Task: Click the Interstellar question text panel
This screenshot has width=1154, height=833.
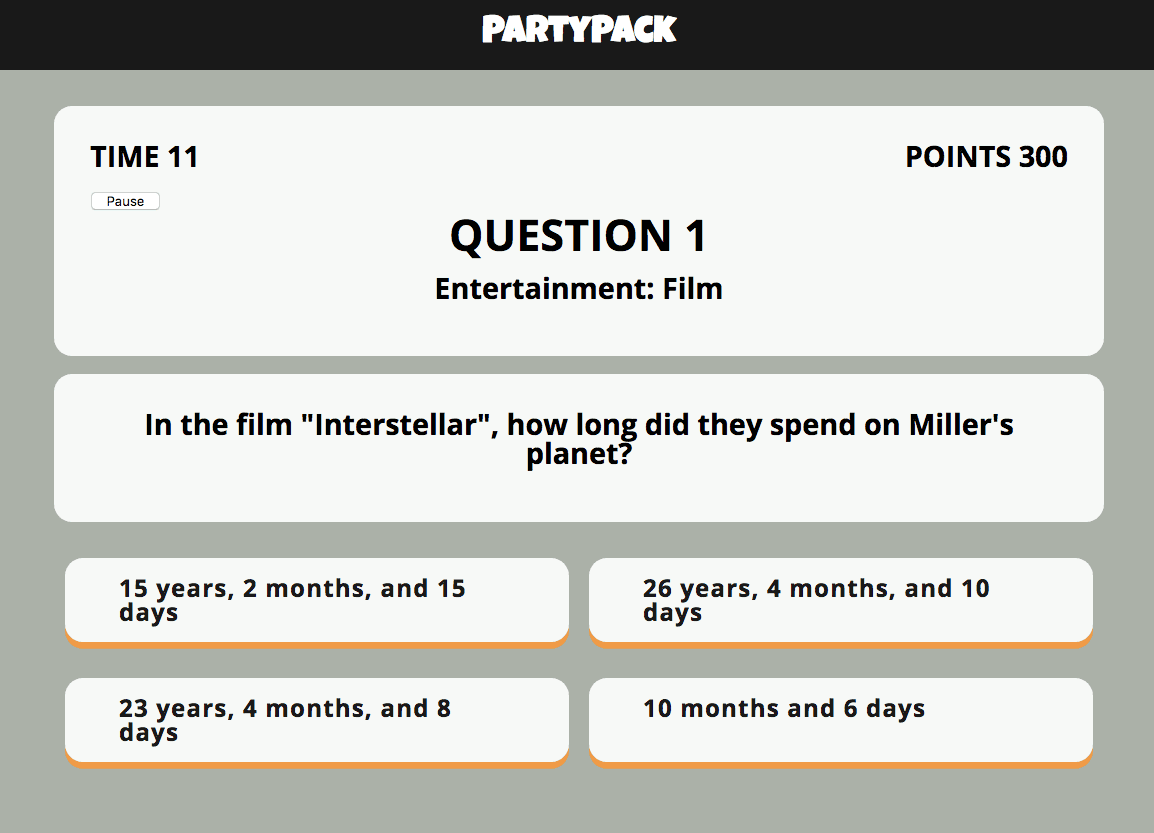Action: (x=578, y=446)
